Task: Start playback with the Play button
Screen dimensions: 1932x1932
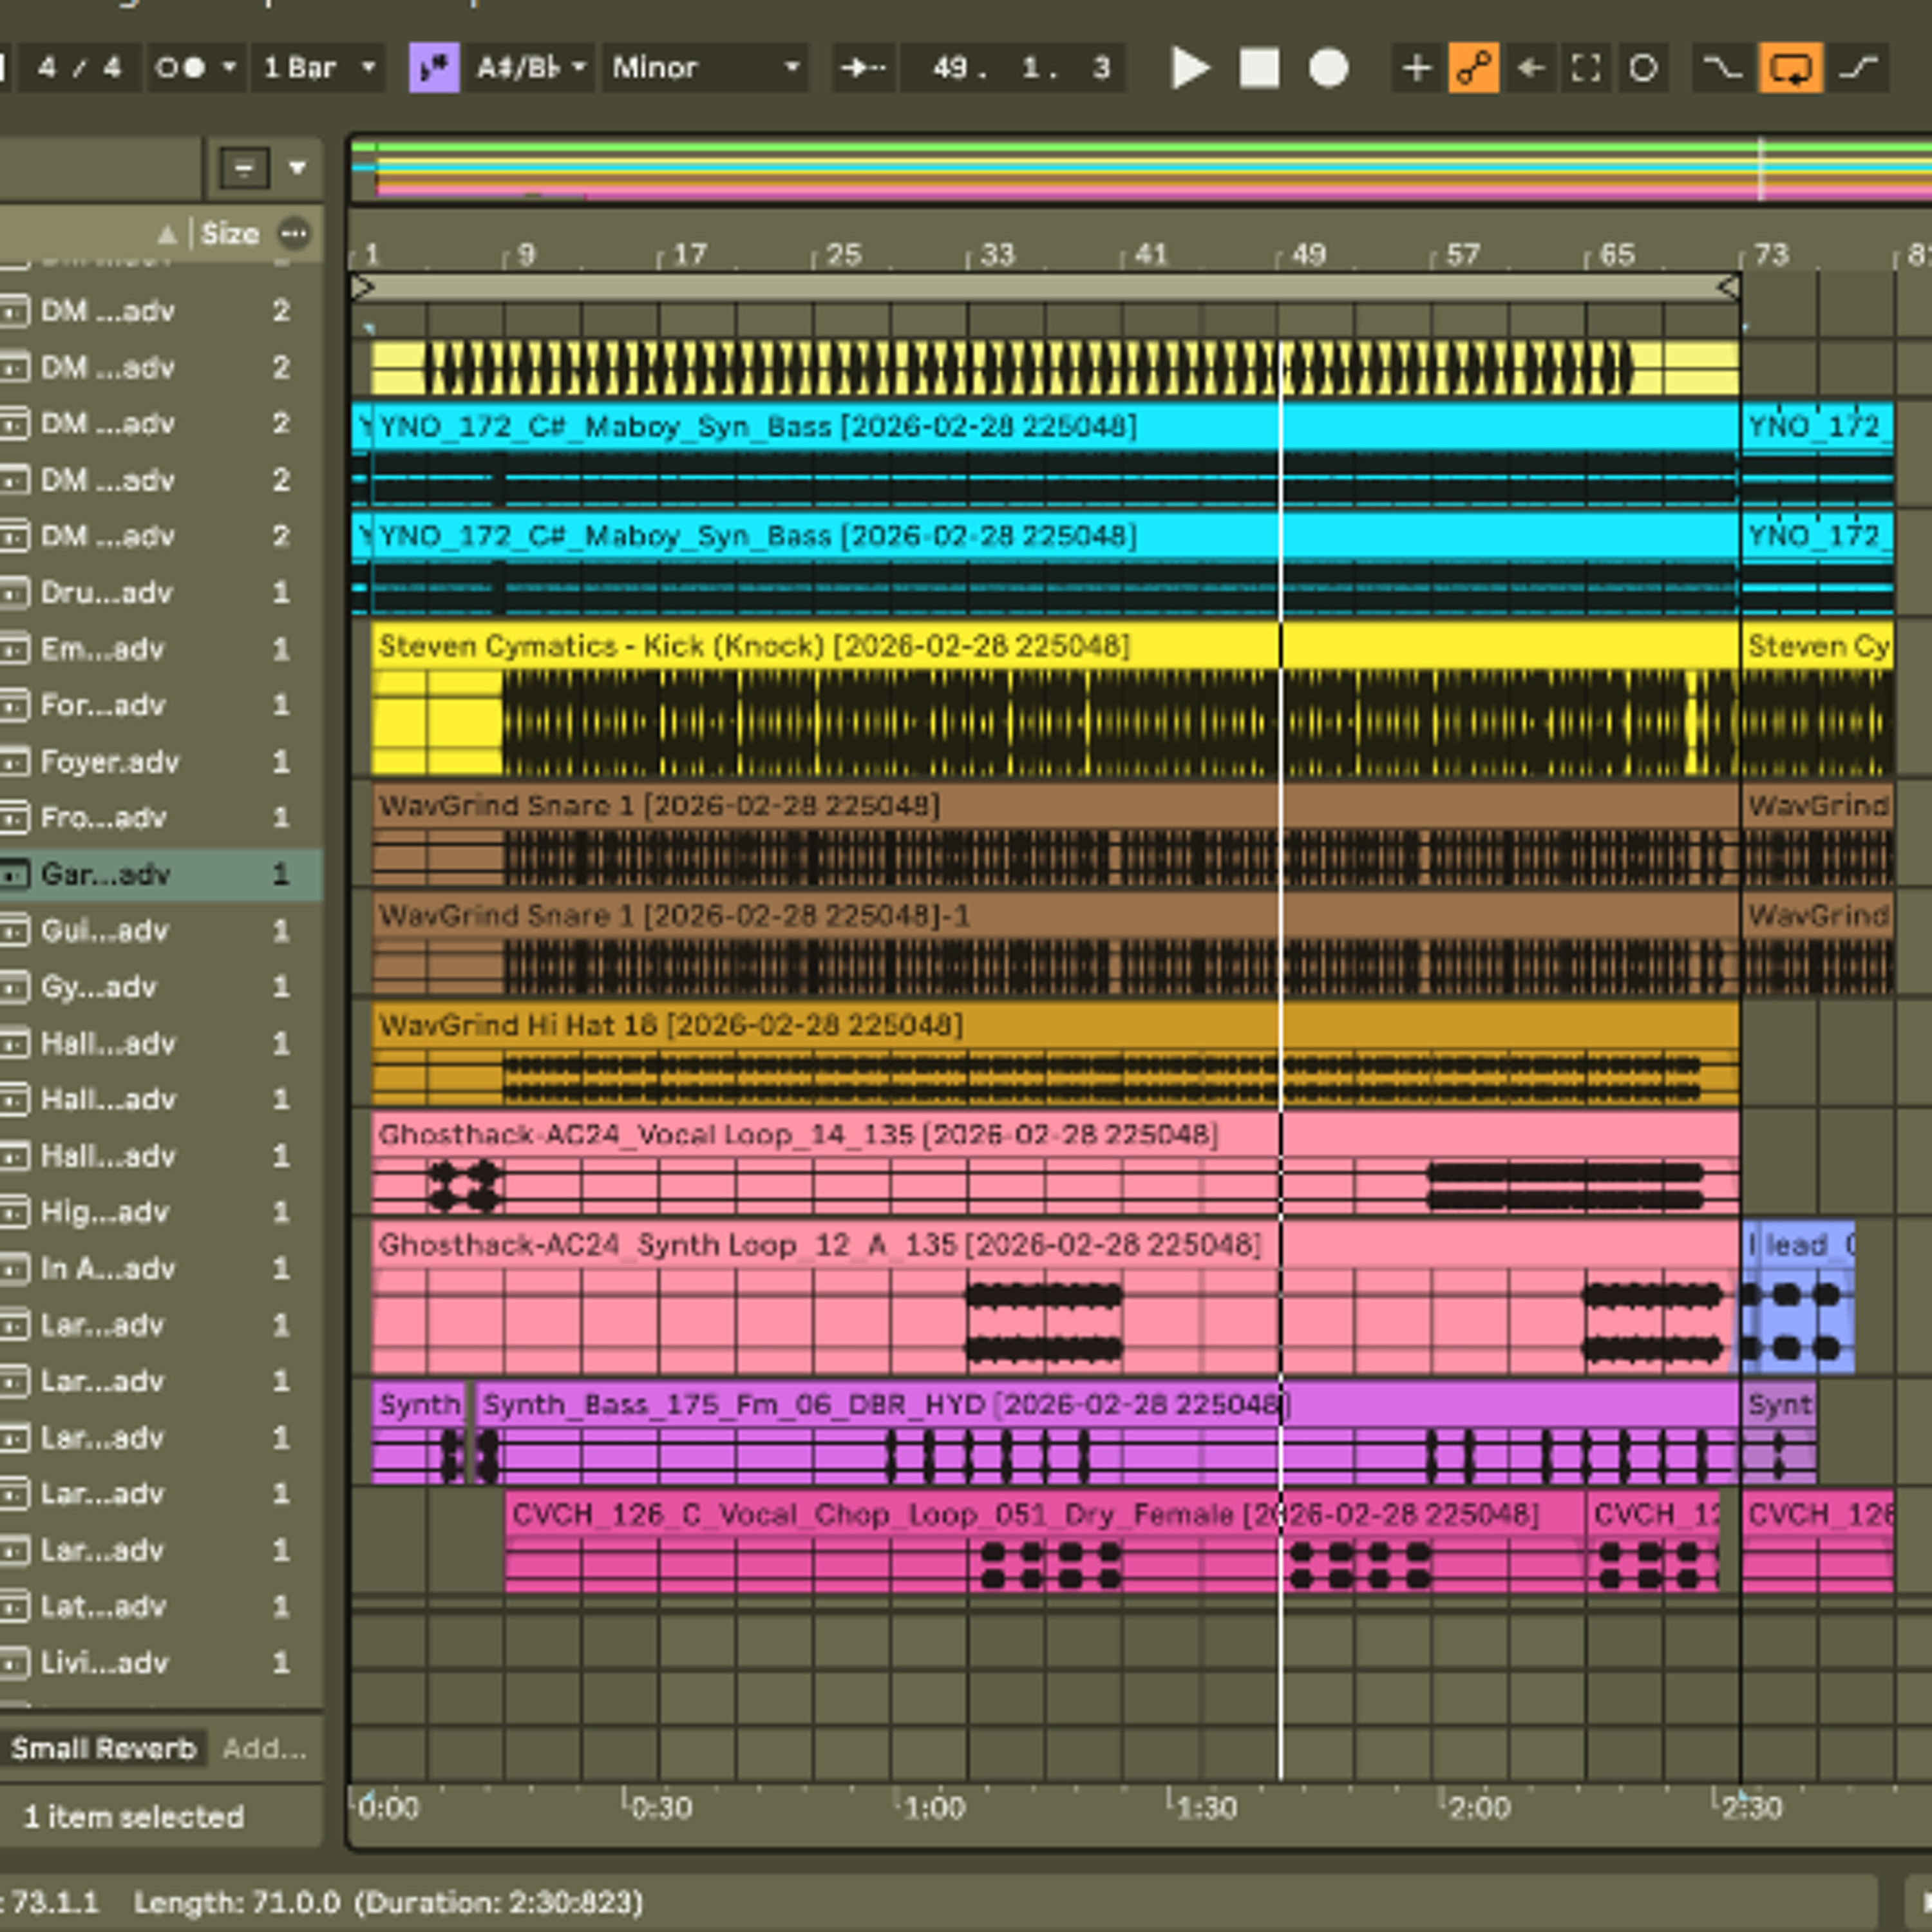Action: pos(1189,68)
